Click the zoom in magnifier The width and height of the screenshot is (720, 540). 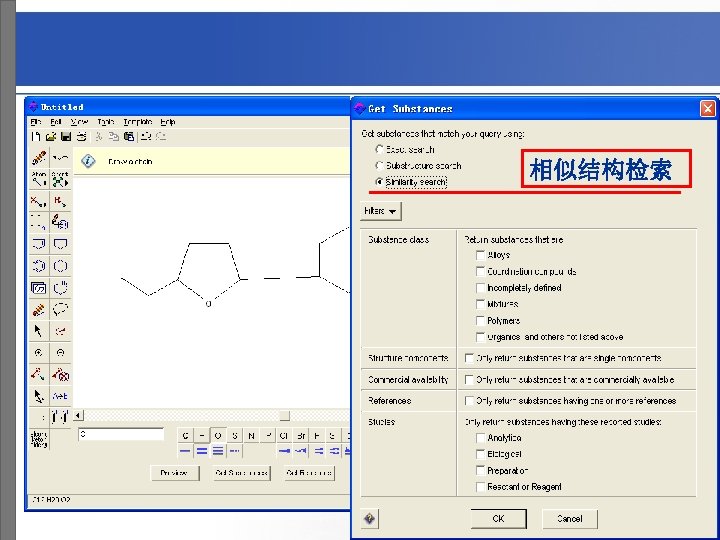(39, 353)
